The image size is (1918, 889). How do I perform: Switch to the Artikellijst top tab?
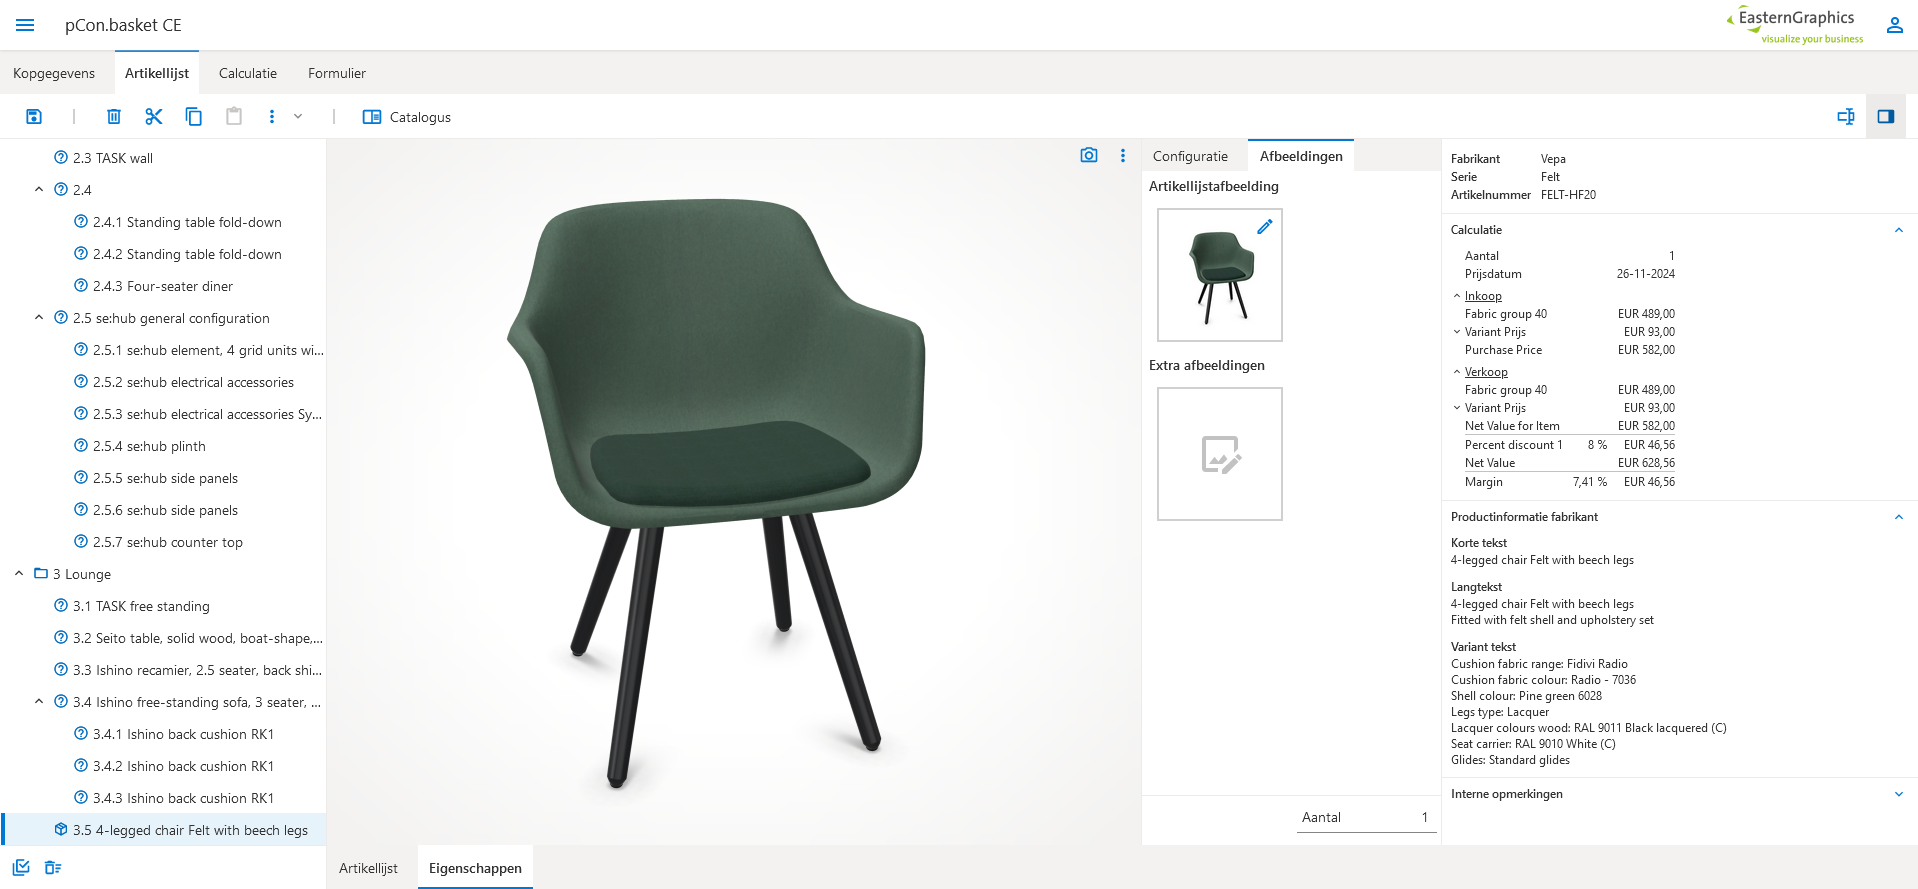tap(157, 73)
